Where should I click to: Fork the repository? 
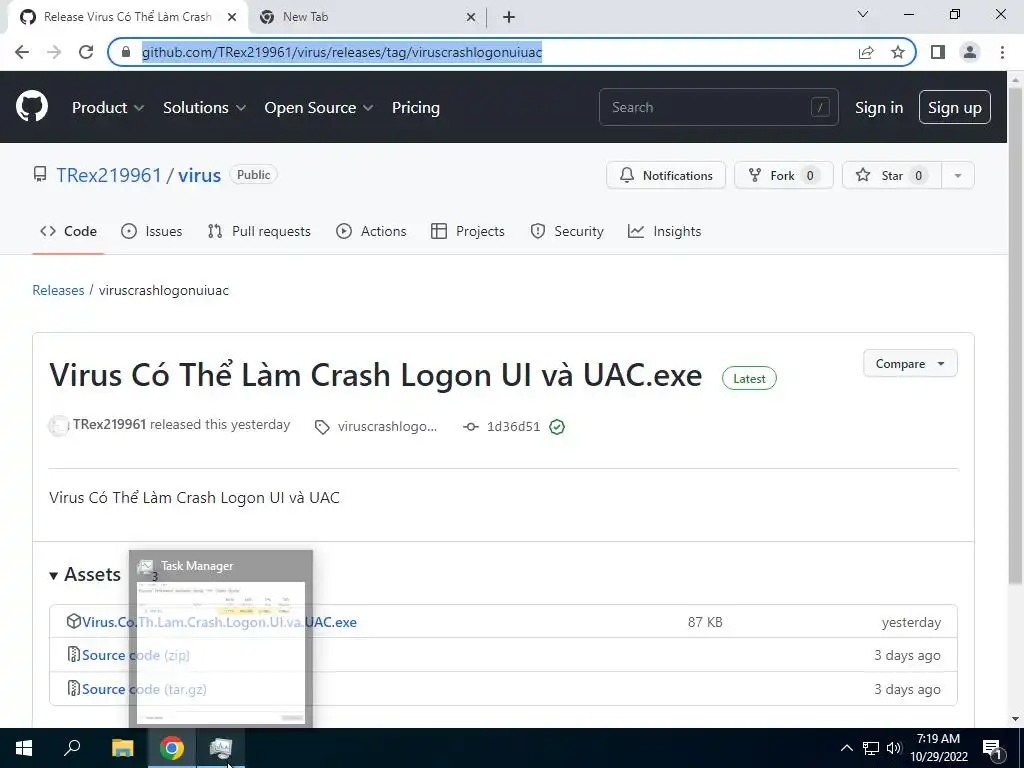[784, 175]
